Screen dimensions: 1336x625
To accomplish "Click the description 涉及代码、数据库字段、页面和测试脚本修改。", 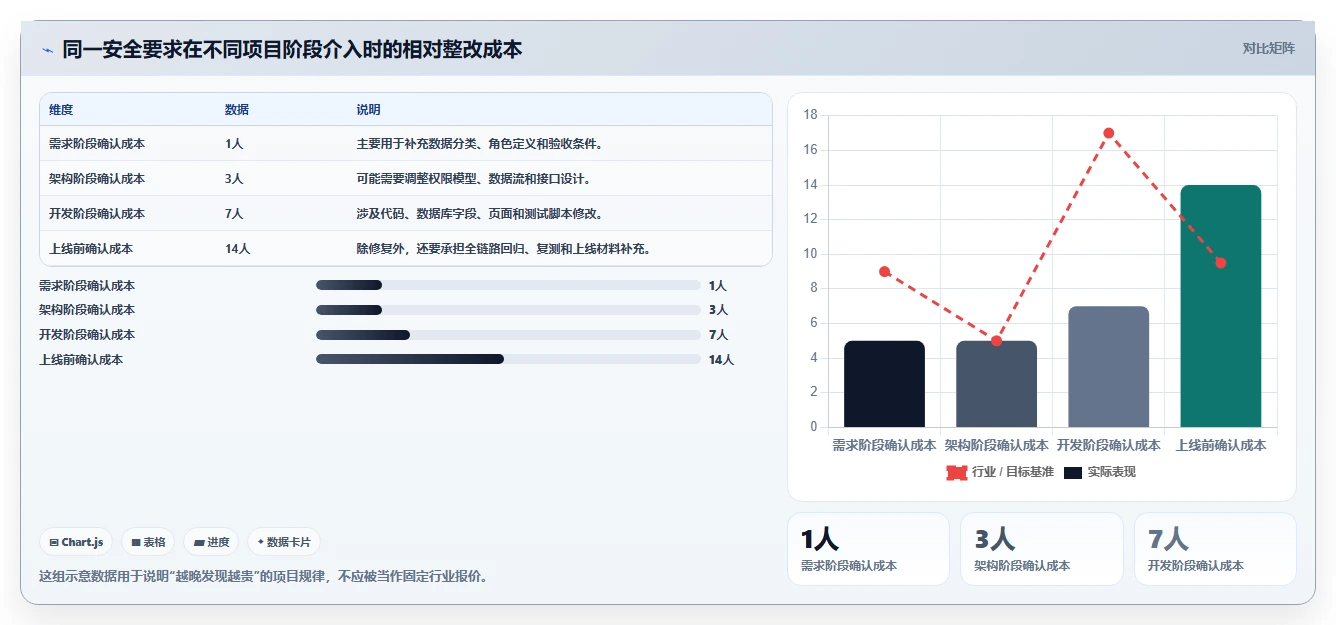I will click(x=479, y=214).
